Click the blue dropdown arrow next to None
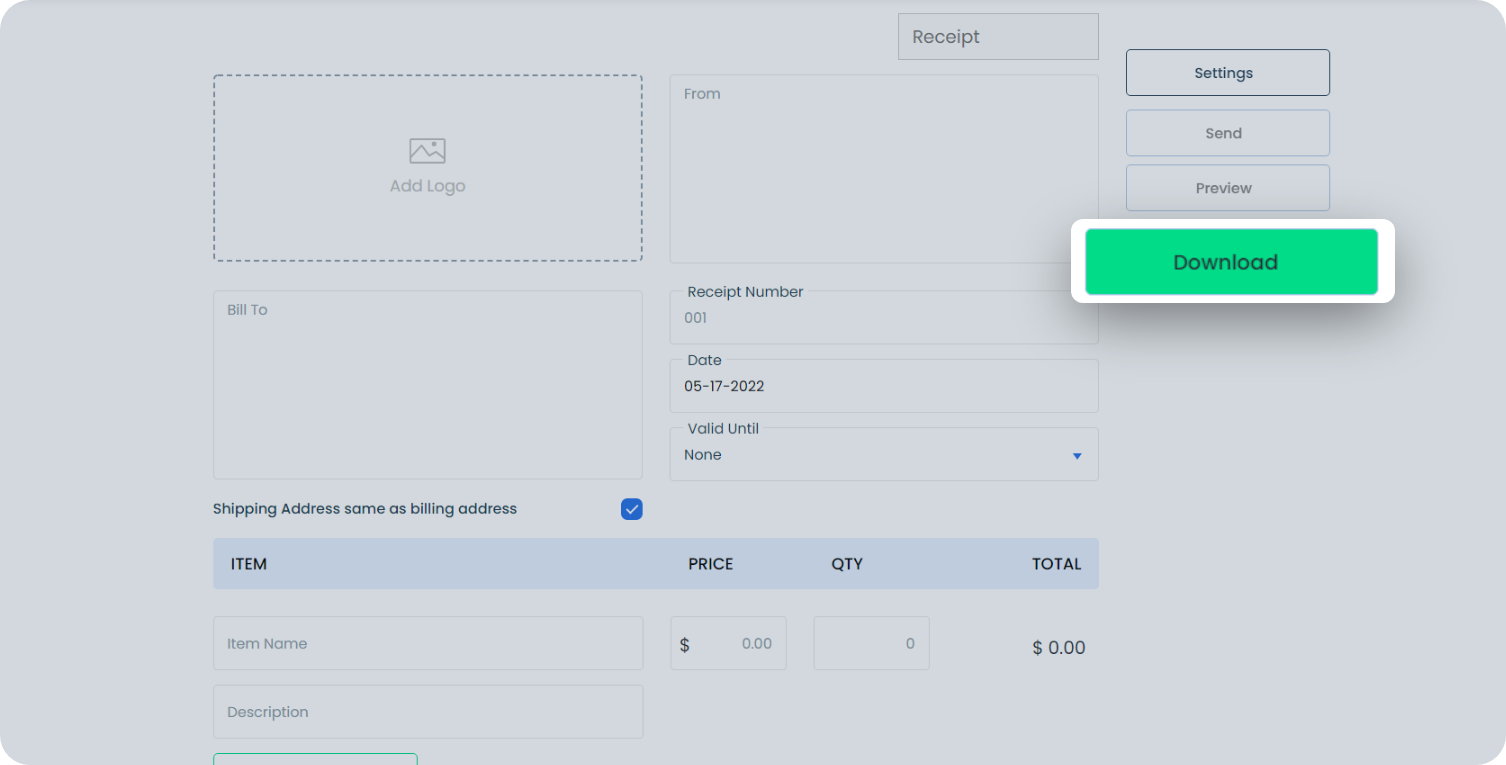This screenshot has height=765, width=1506. 1077,455
